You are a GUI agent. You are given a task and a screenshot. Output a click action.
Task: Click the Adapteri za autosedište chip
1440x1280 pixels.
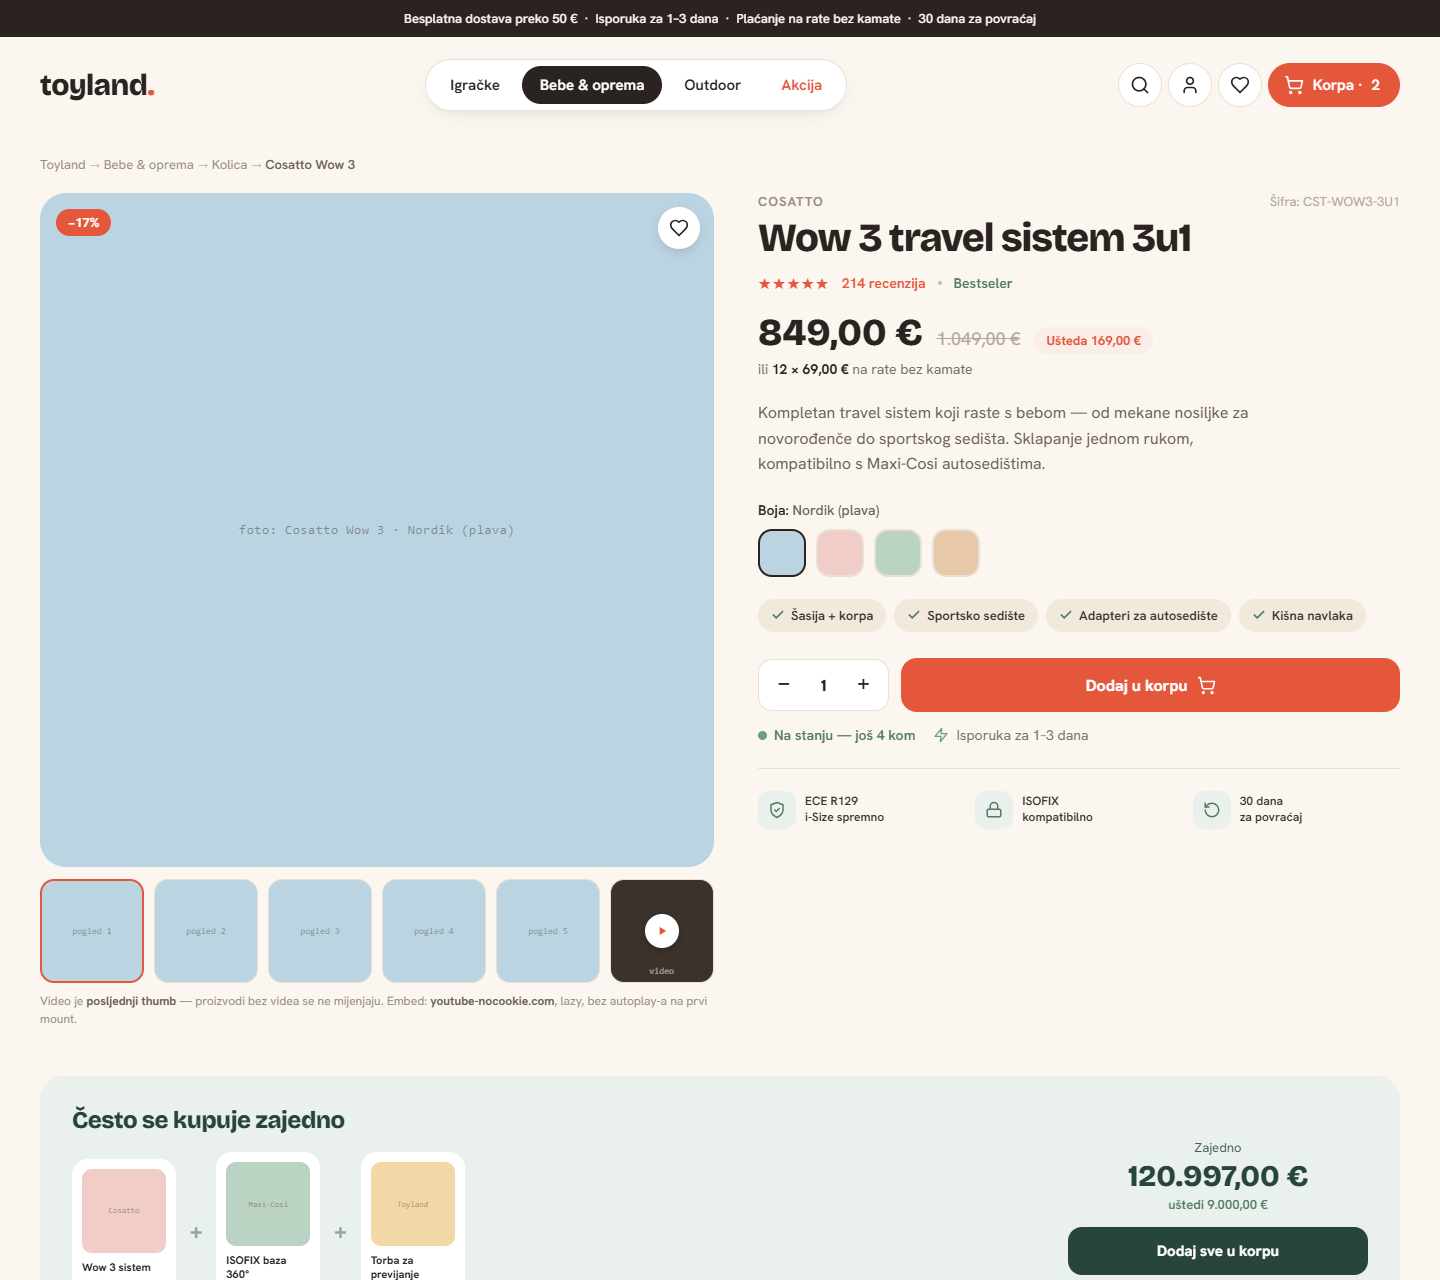pyautogui.click(x=1138, y=616)
